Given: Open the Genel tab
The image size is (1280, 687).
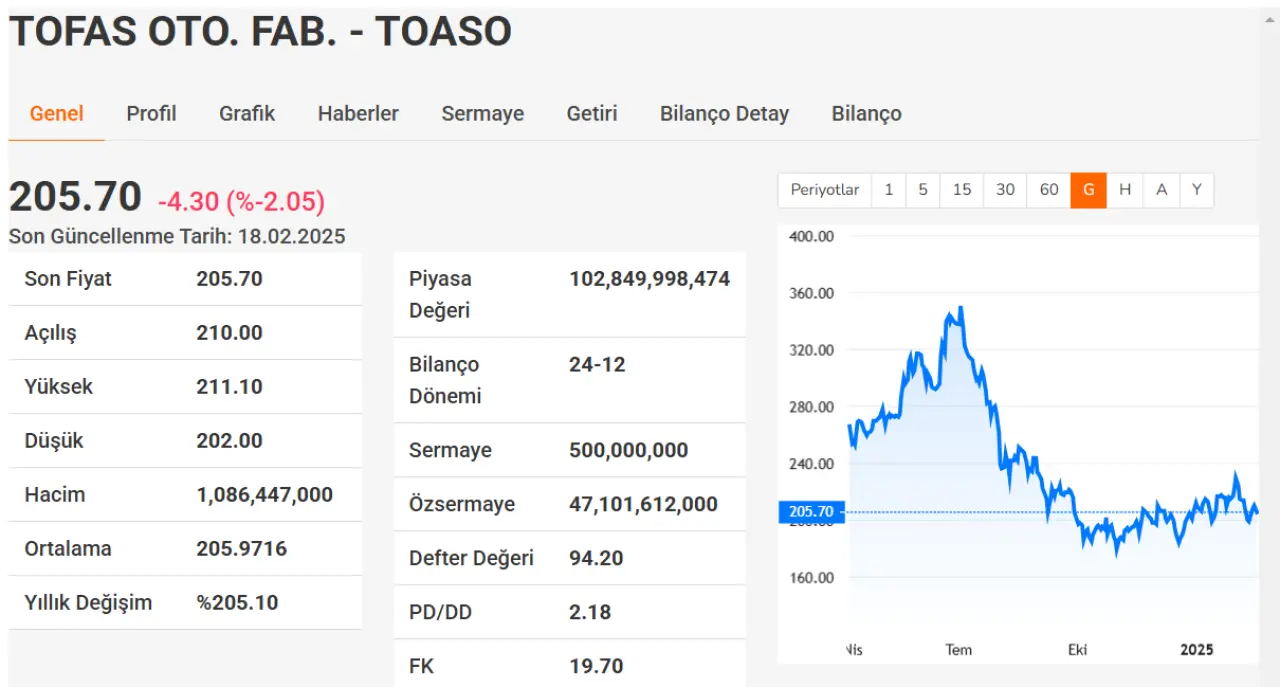Looking at the screenshot, I should point(56,114).
